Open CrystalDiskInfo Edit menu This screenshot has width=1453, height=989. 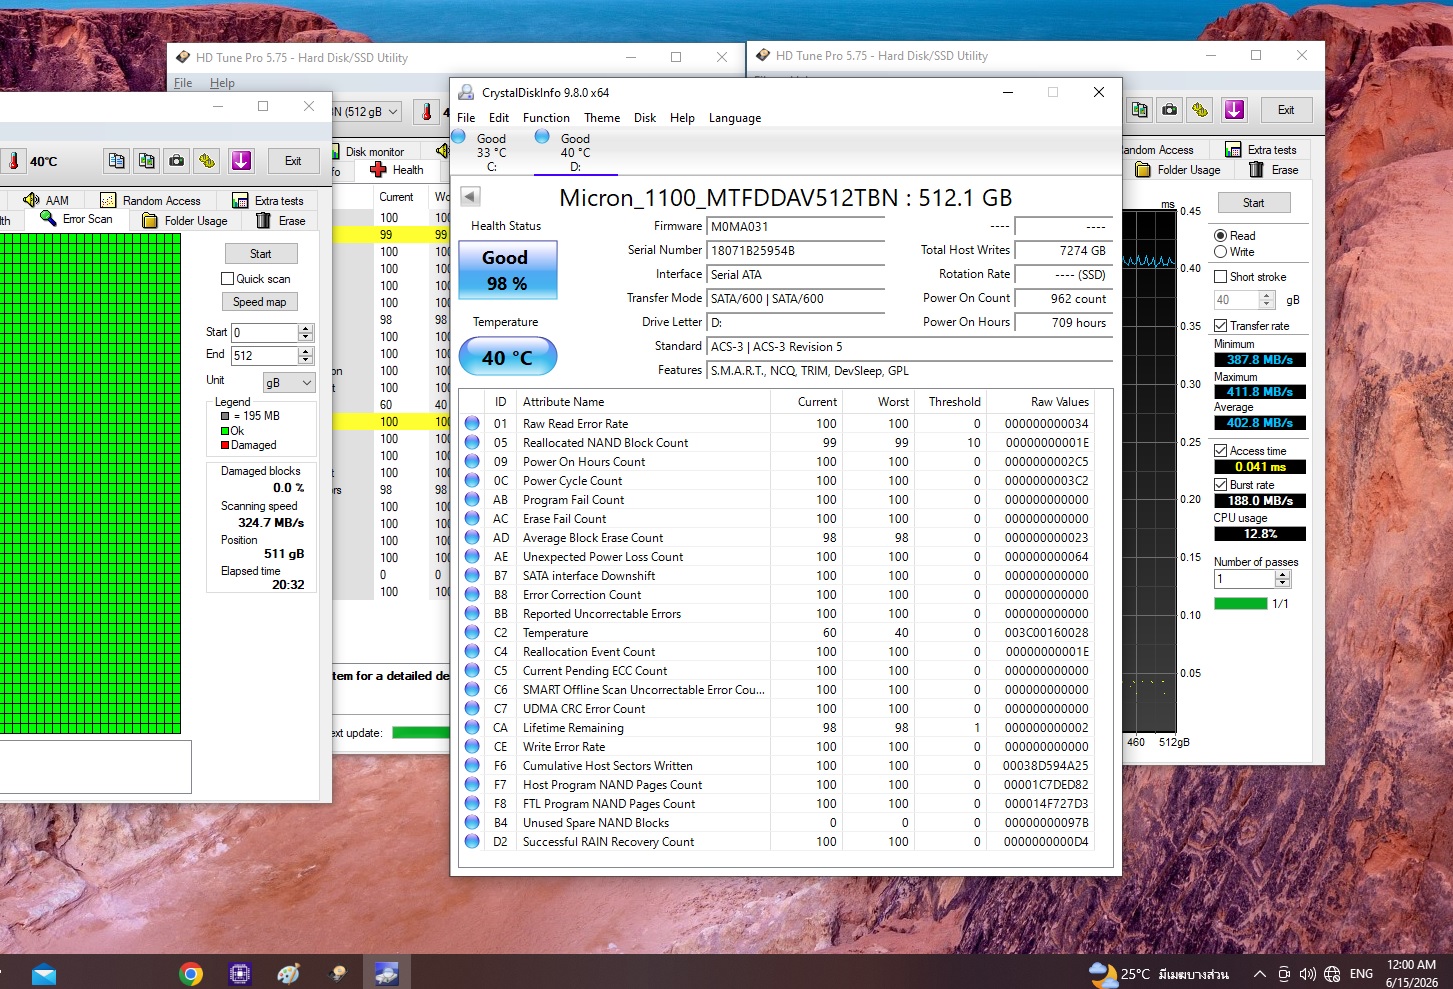coord(499,118)
